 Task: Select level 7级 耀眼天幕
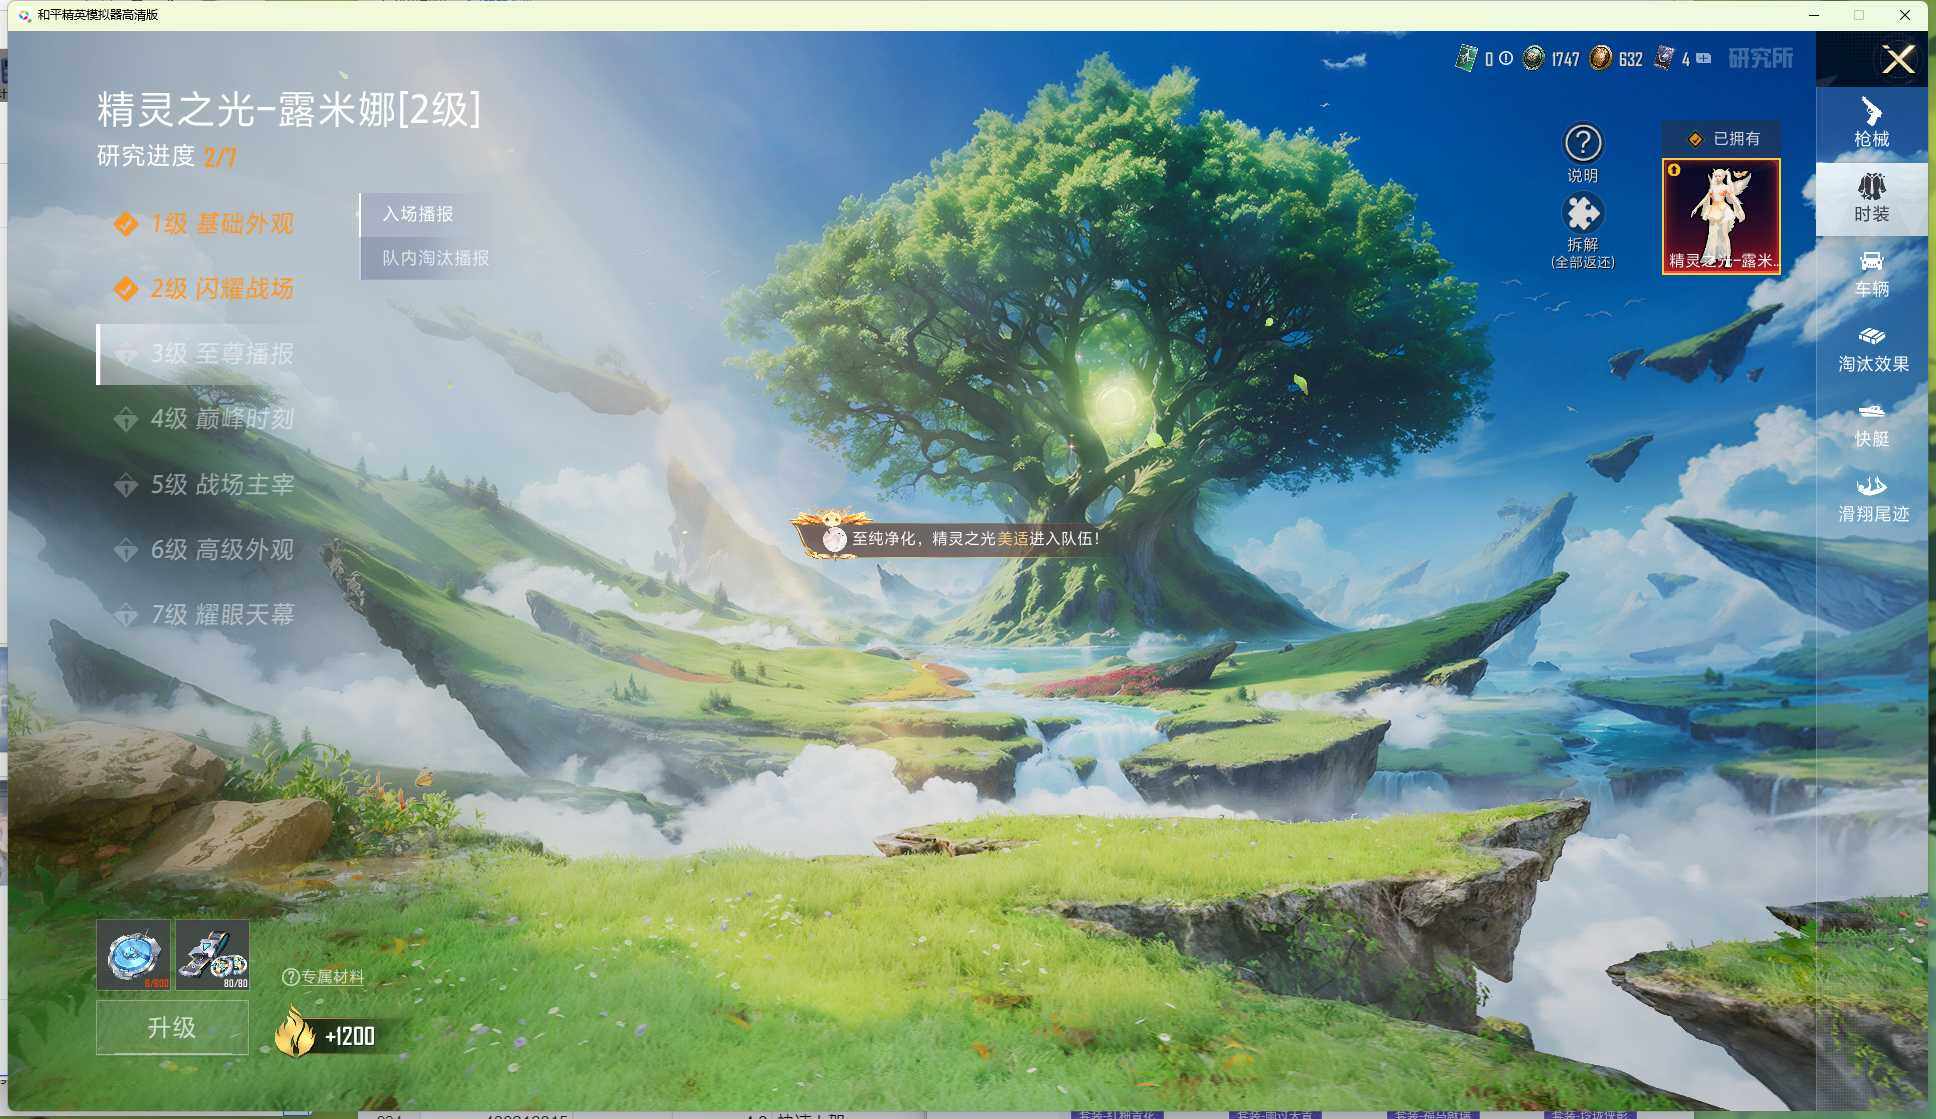click(x=221, y=614)
